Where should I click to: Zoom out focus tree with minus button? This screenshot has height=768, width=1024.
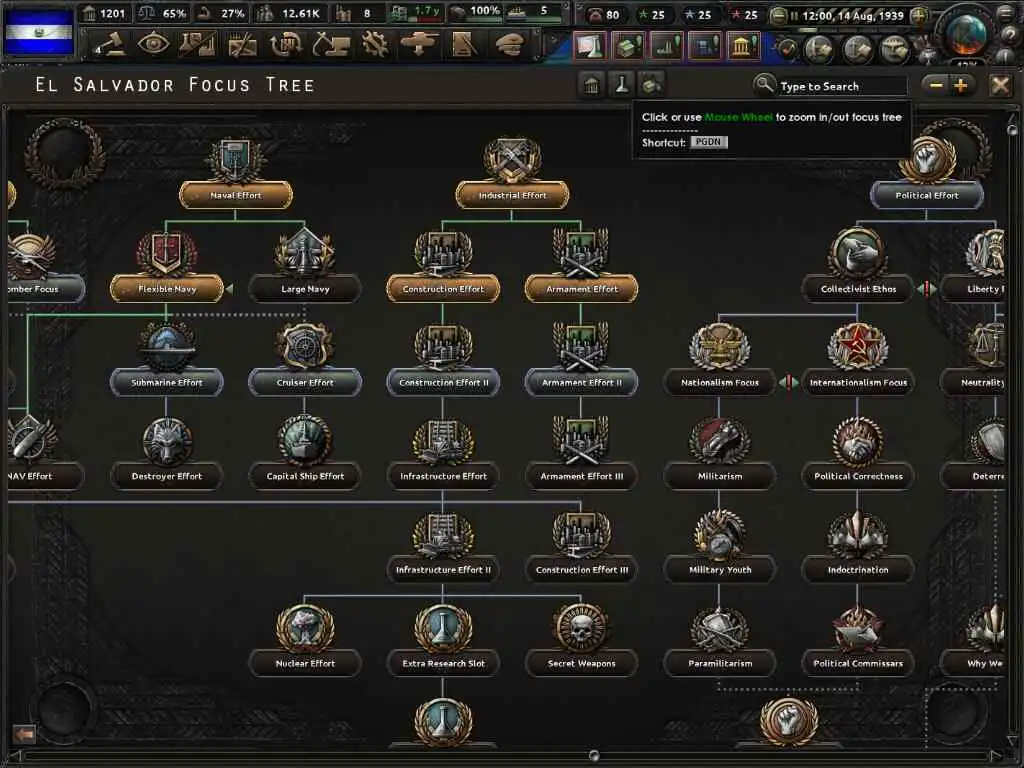click(x=936, y=86)
